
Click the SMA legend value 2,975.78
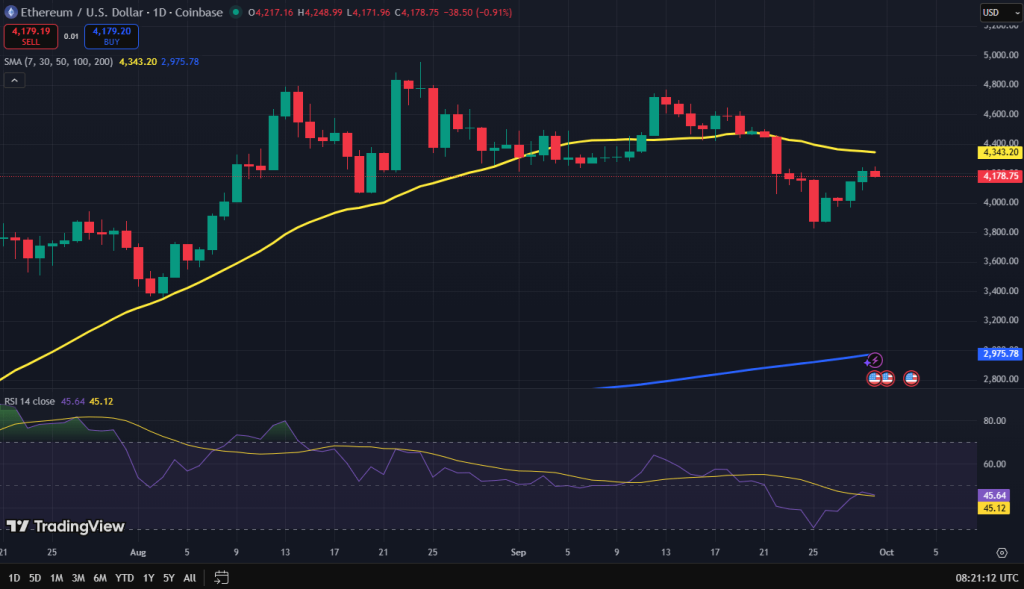point(180,61)
